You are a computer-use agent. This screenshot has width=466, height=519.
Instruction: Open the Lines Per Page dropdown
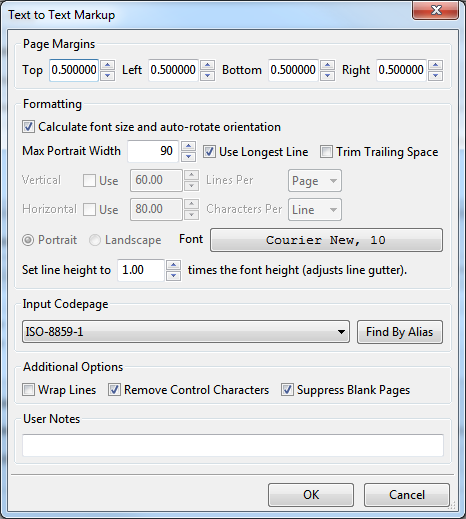315,181
